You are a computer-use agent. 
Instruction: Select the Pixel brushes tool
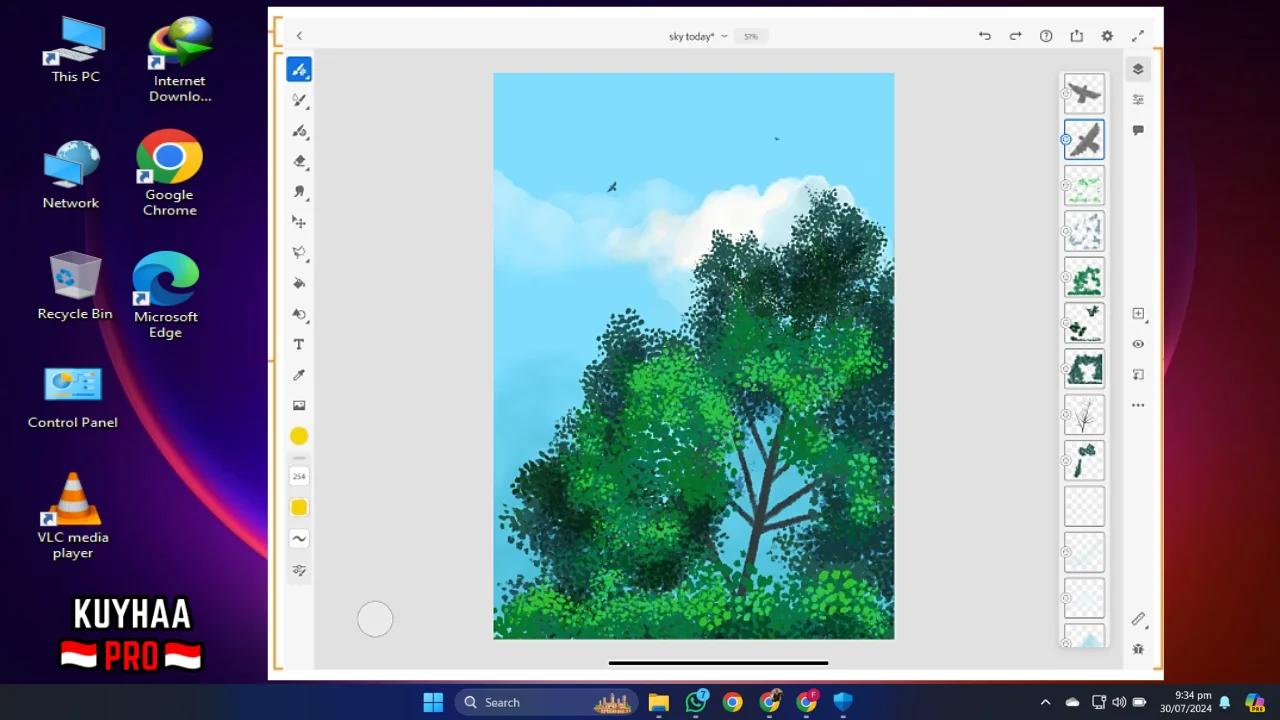(x=299, y=69)
